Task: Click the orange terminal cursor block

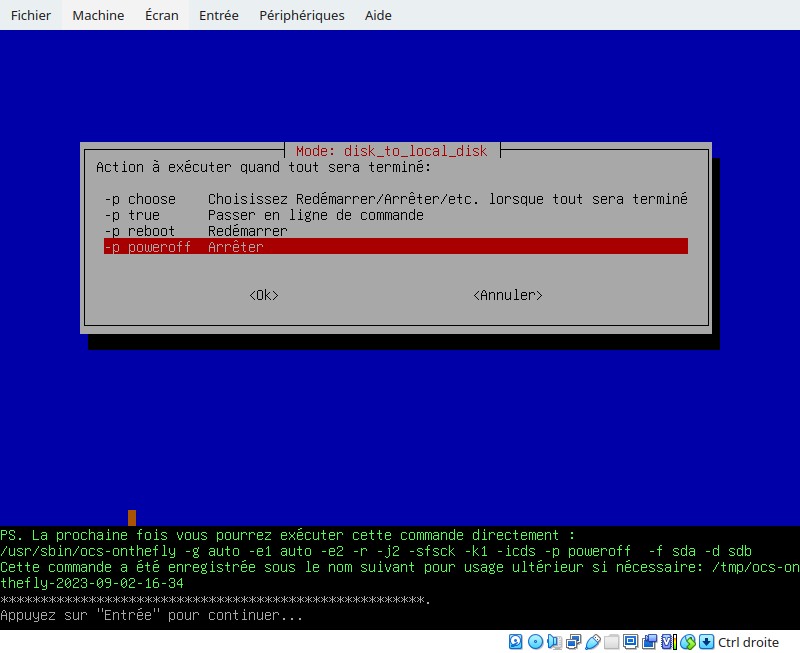Action: pos(132,517)
